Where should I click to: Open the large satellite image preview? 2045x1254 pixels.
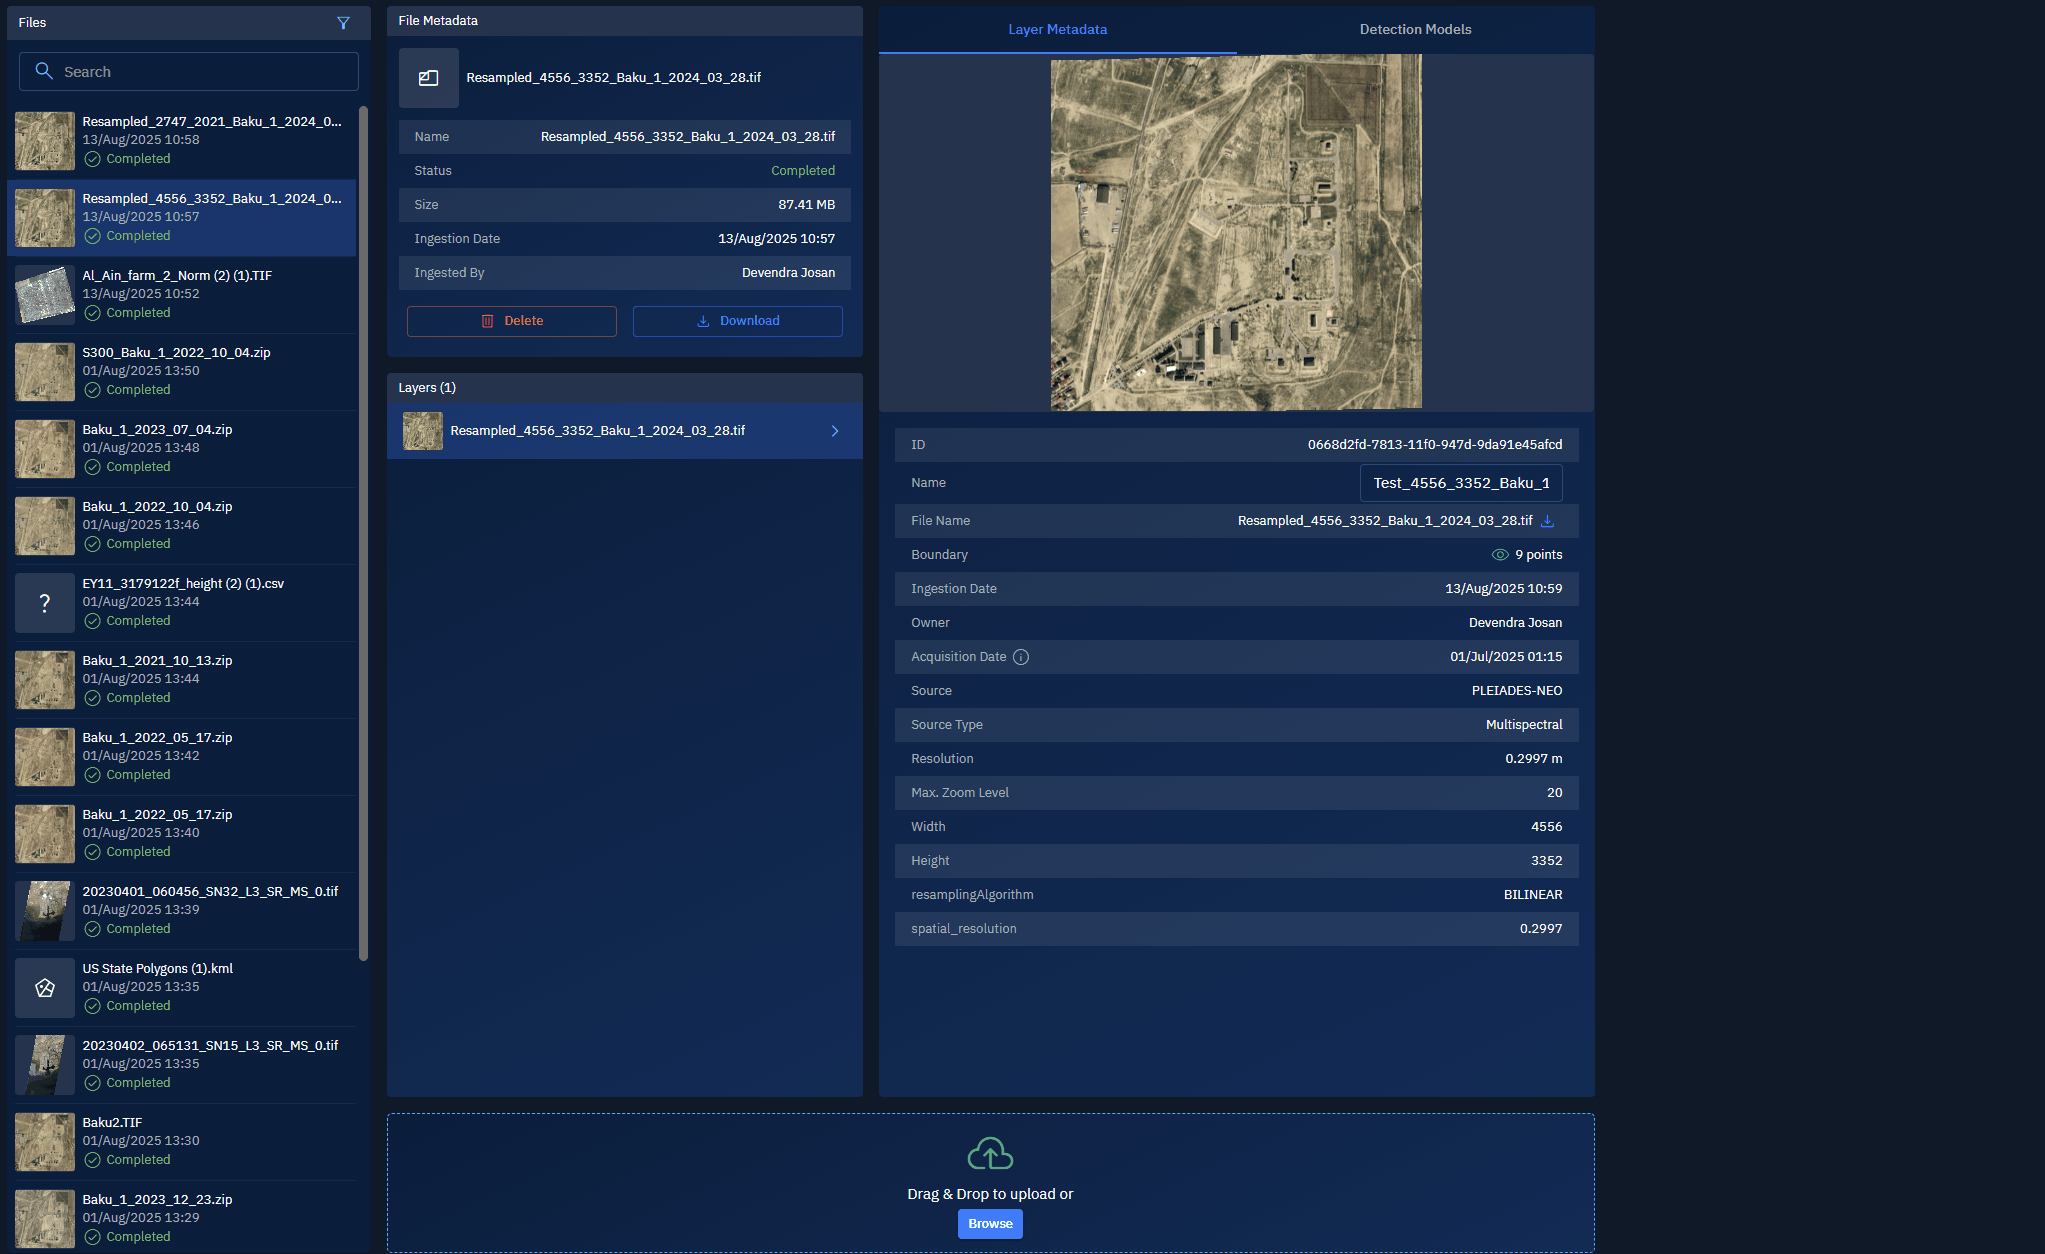(x=1236, y=232)
